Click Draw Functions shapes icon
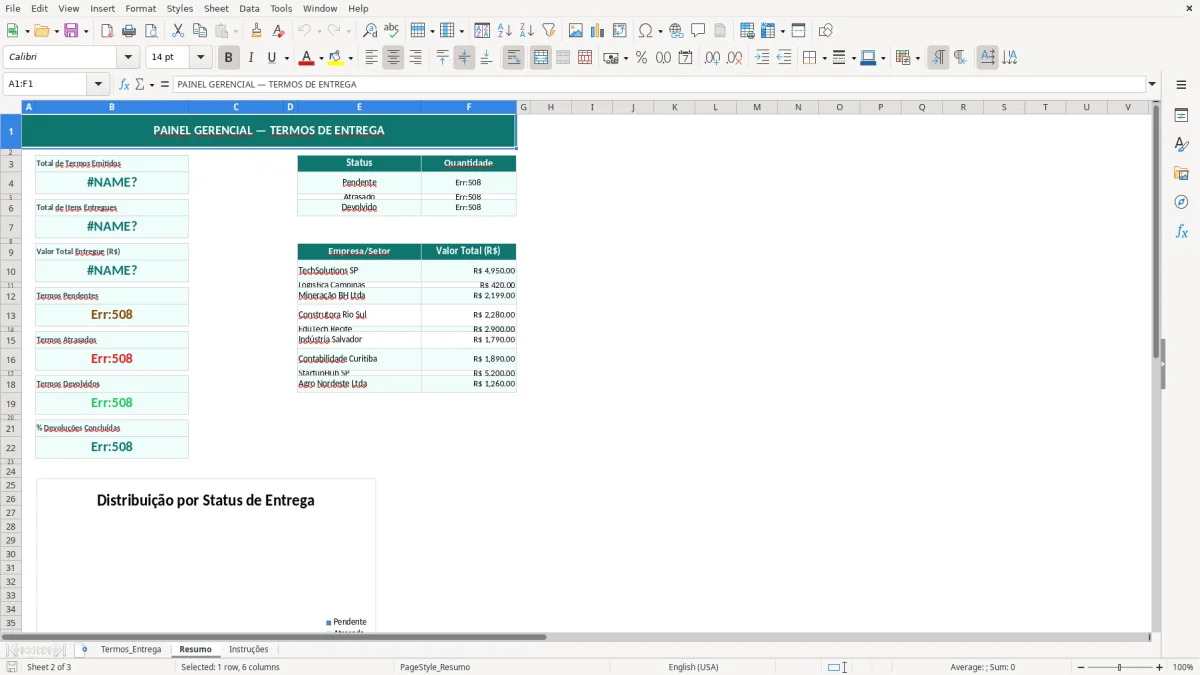This screenshot has height=675, width=1200. 826,31
